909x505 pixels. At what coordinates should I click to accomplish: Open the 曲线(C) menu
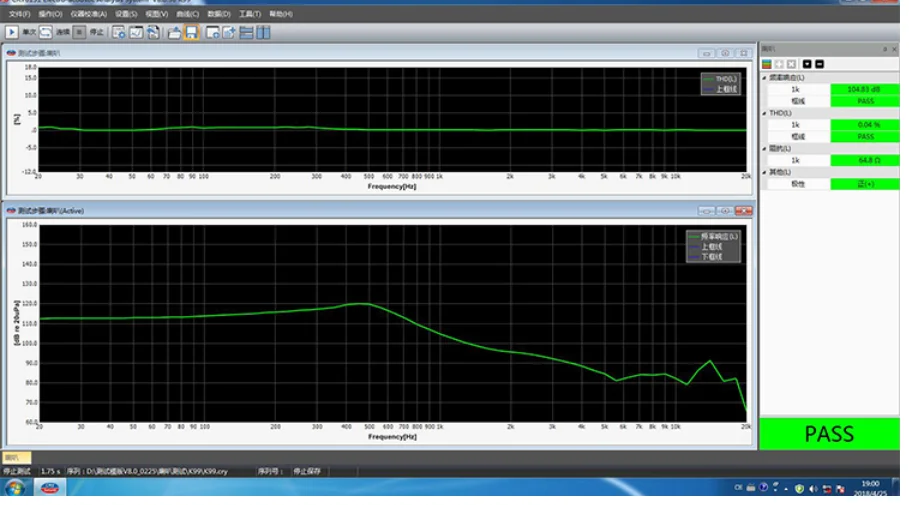click(x=187, y=14)
